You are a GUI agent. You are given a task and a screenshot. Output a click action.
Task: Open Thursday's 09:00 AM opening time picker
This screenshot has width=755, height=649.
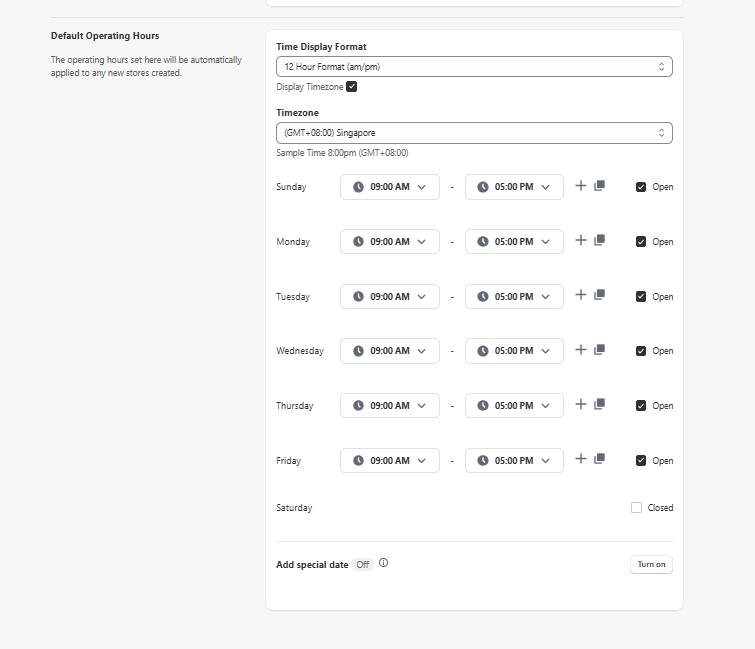click(x=390, y=406)
